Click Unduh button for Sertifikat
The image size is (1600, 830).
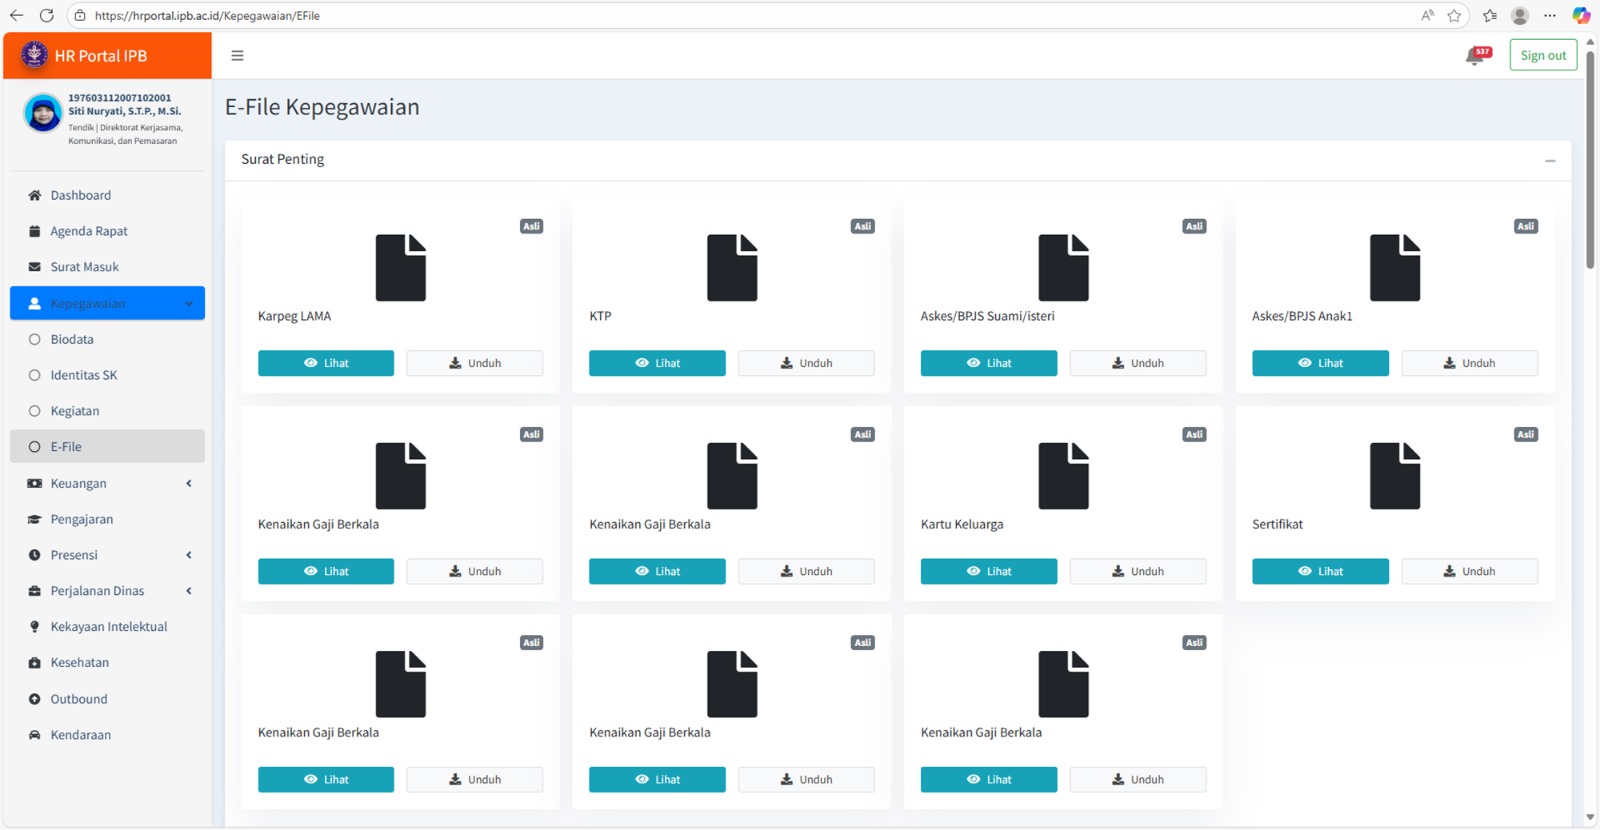1468,571
